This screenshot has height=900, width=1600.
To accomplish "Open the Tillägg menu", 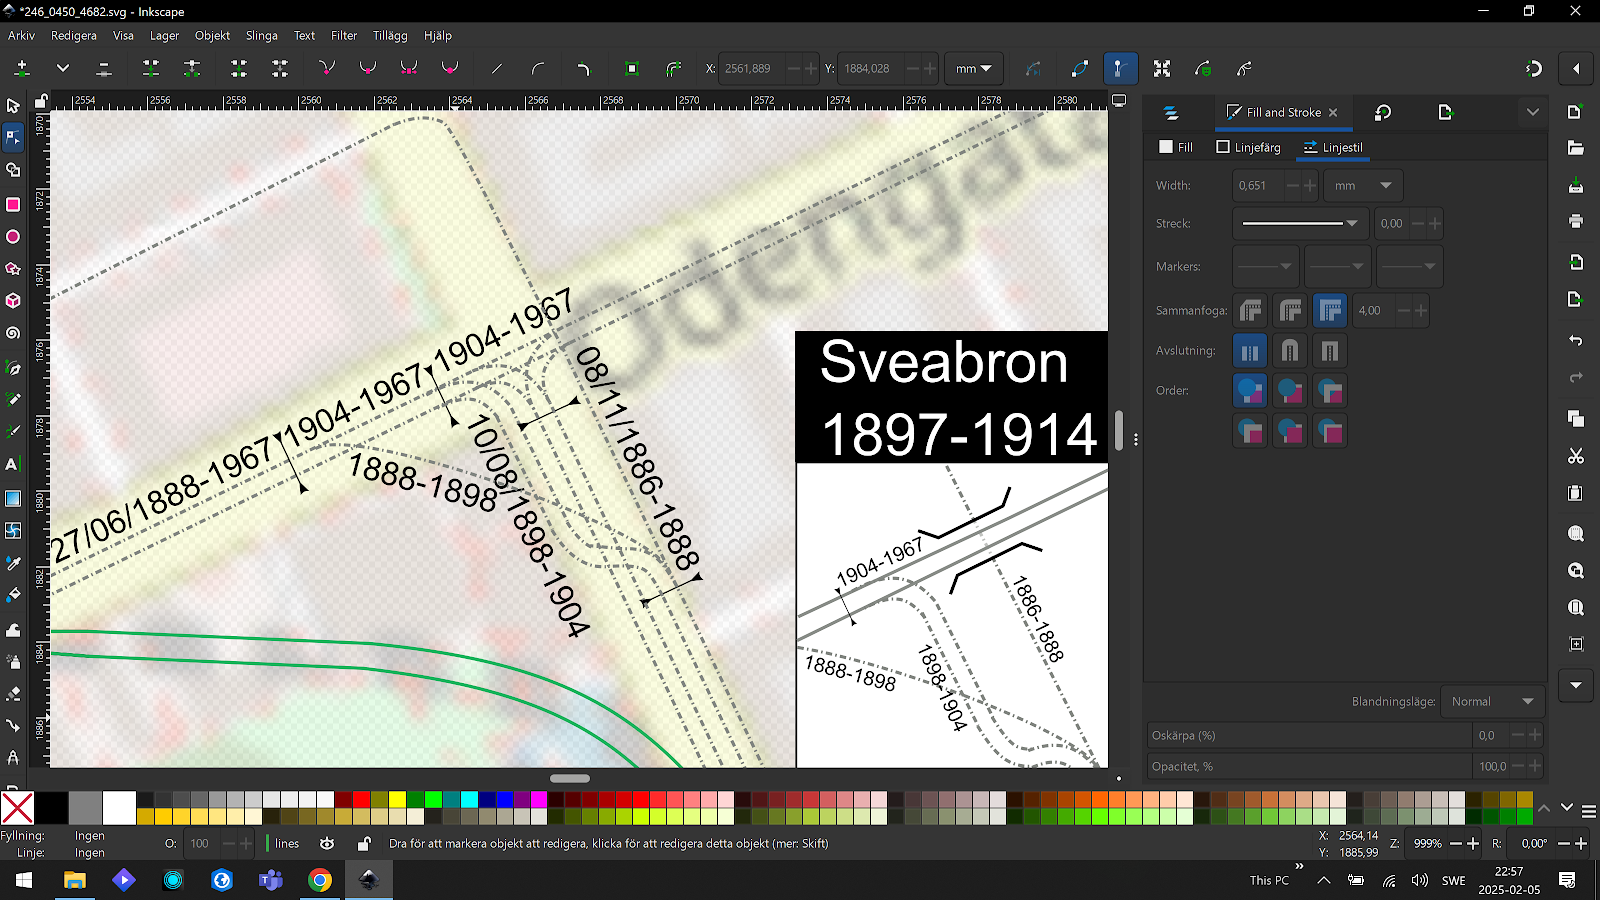I will tap(390, 35).
